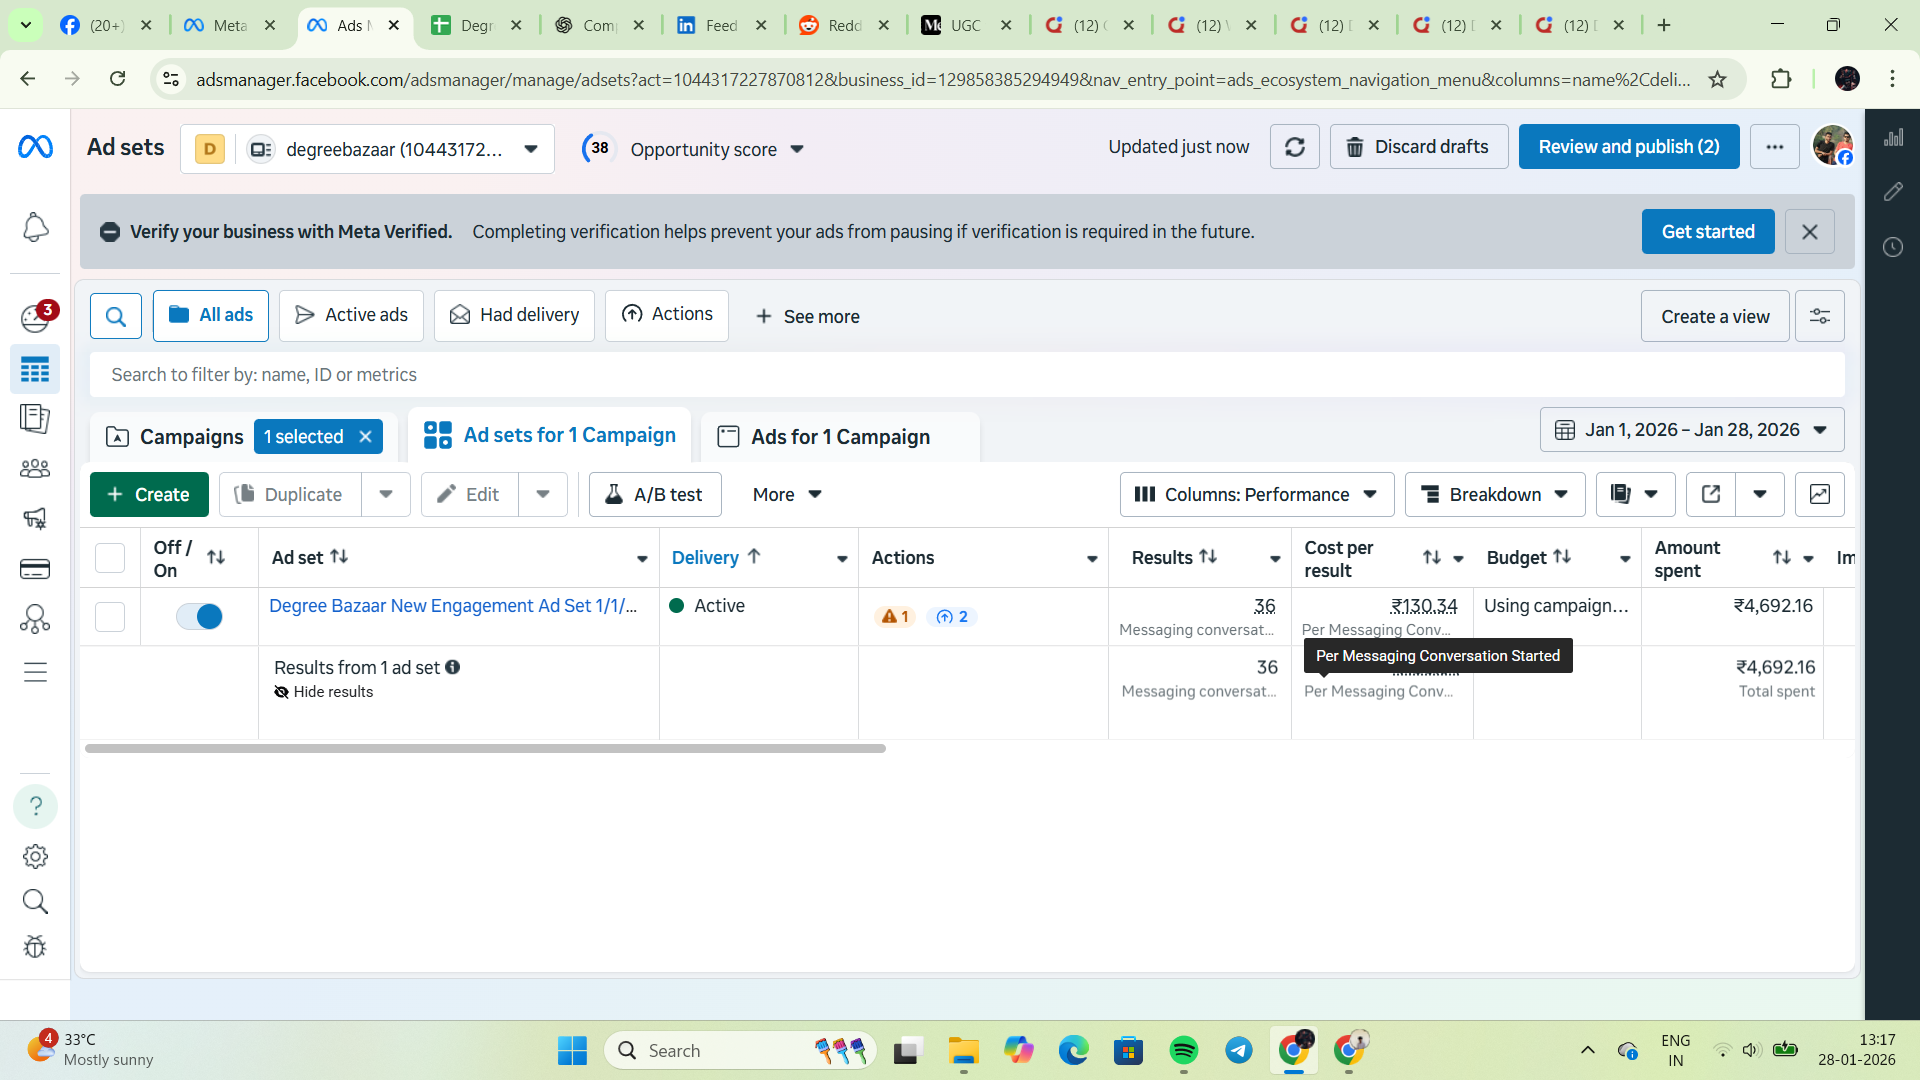Open the Breakdown dropdown

click(1494, 494)
